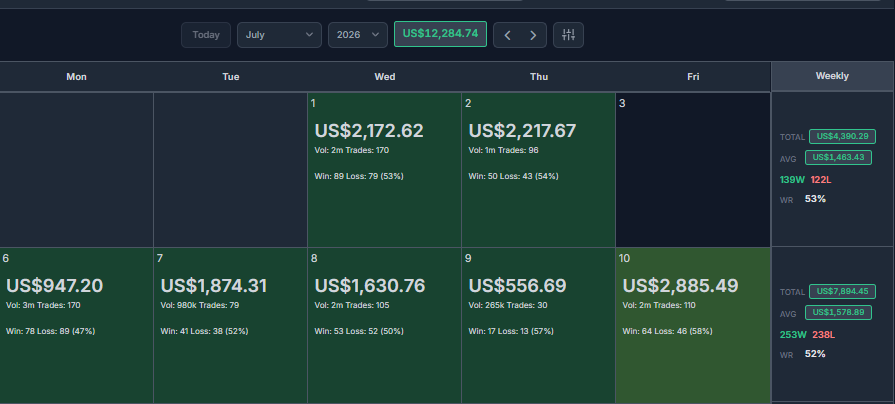Click the US$1,874.31 profit on day 7
This screenshot has width=895, height=404.
tap(213, 285)
